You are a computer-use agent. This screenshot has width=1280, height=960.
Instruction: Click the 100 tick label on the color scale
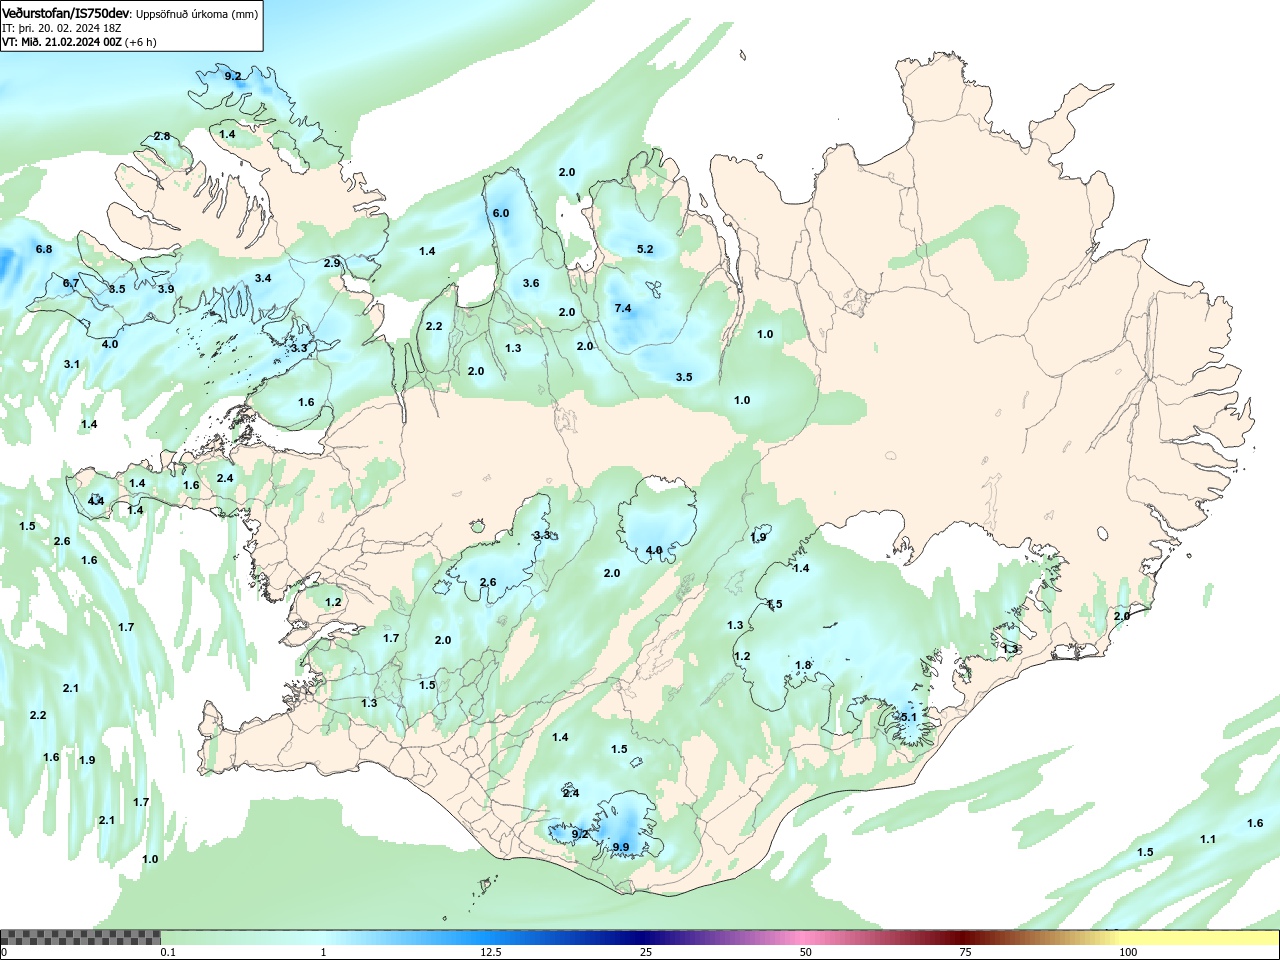1128,952
